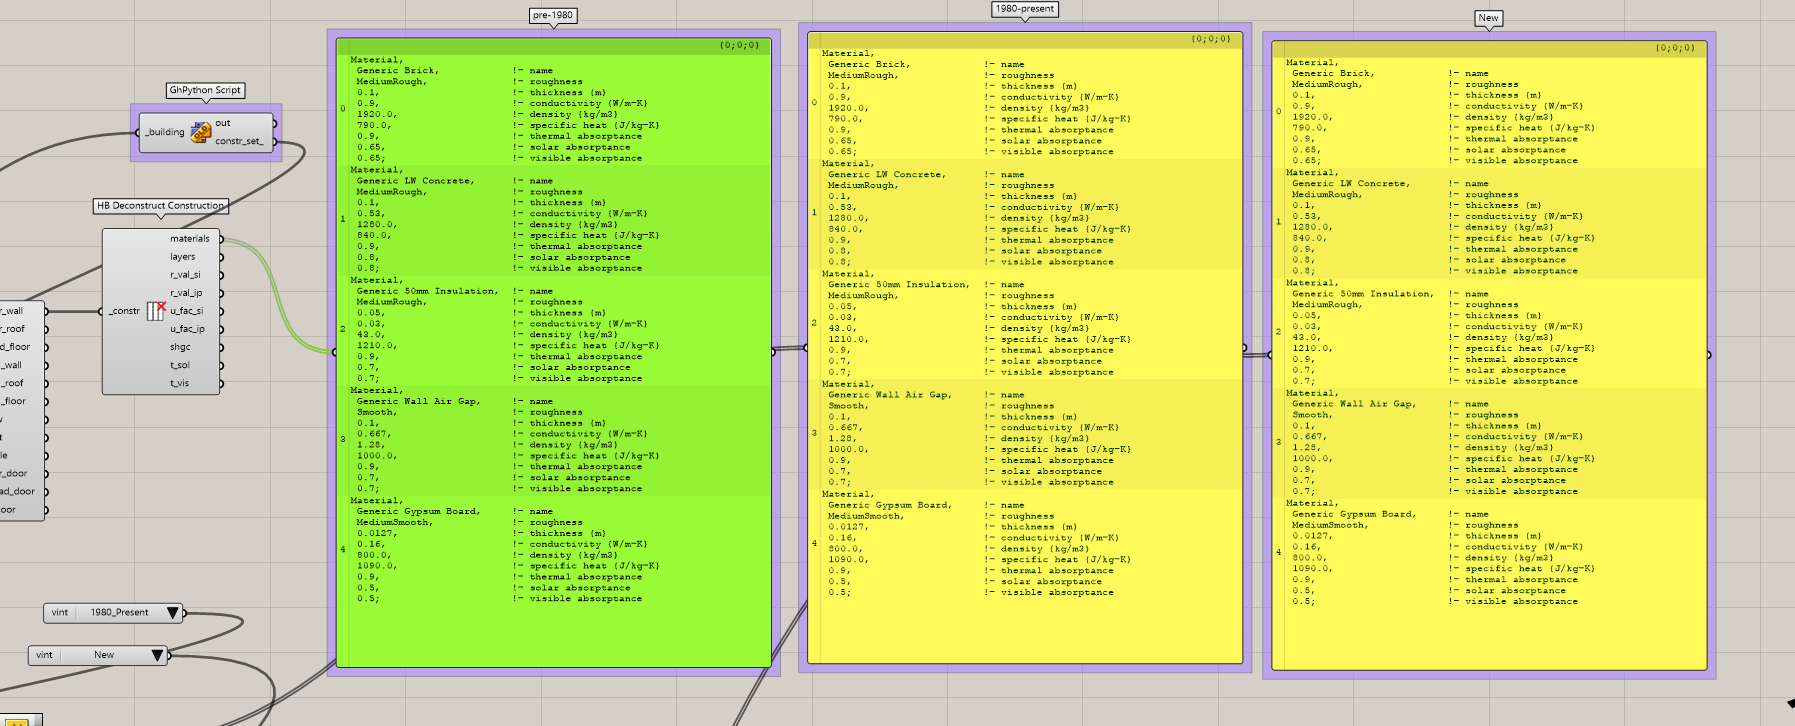This screenshot has width=1795, height=726.
Task: Expand the New value list dropdown arrow
Action: point(157,656)
